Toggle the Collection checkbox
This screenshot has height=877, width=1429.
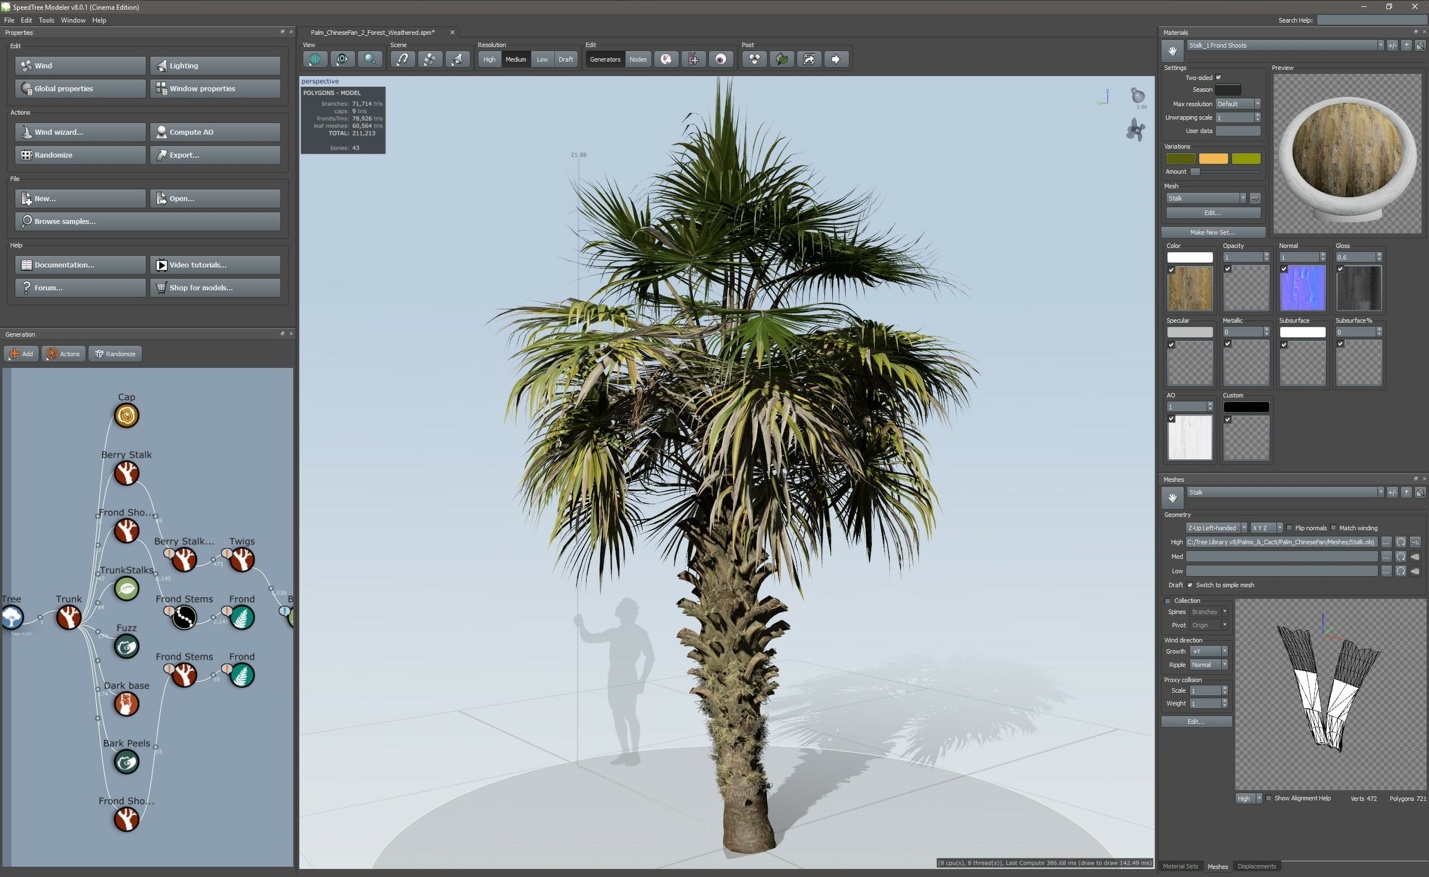point(1168,601)
